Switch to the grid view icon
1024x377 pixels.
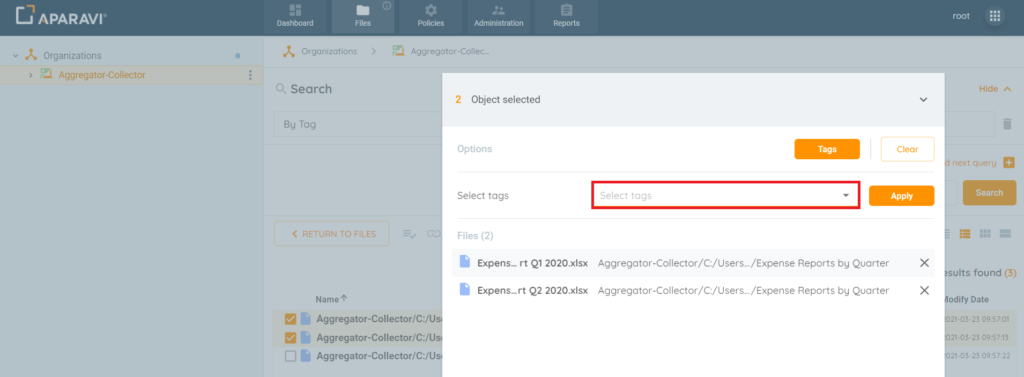point(985,234)
